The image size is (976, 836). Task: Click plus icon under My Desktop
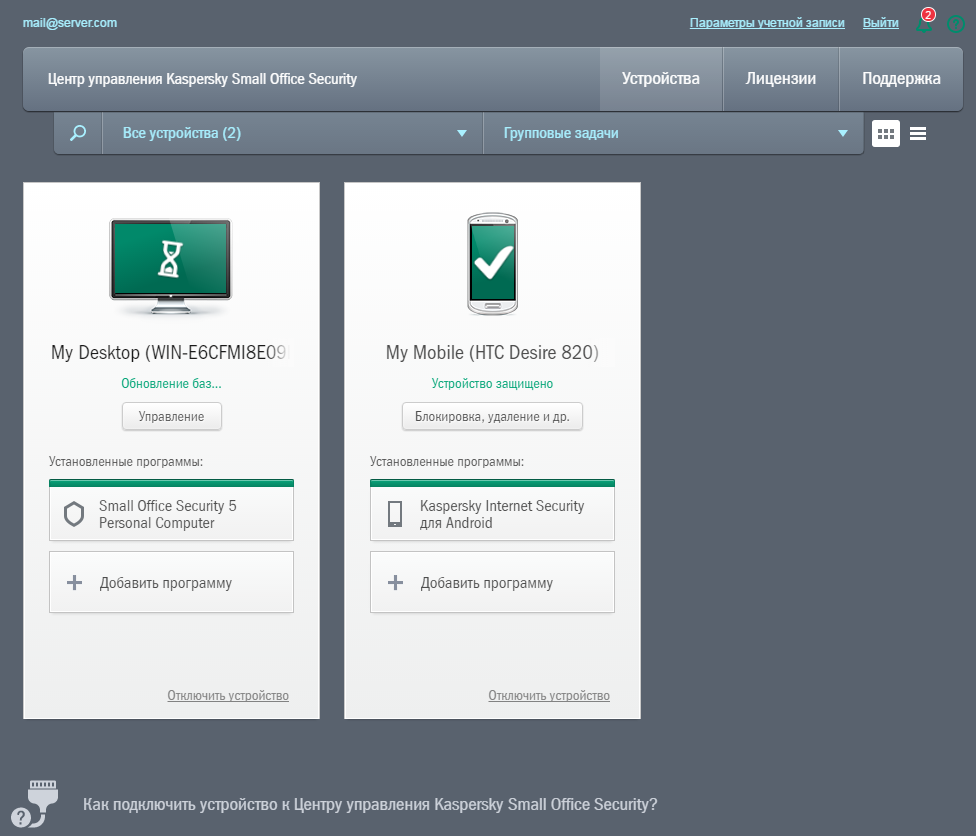point(75,583)
